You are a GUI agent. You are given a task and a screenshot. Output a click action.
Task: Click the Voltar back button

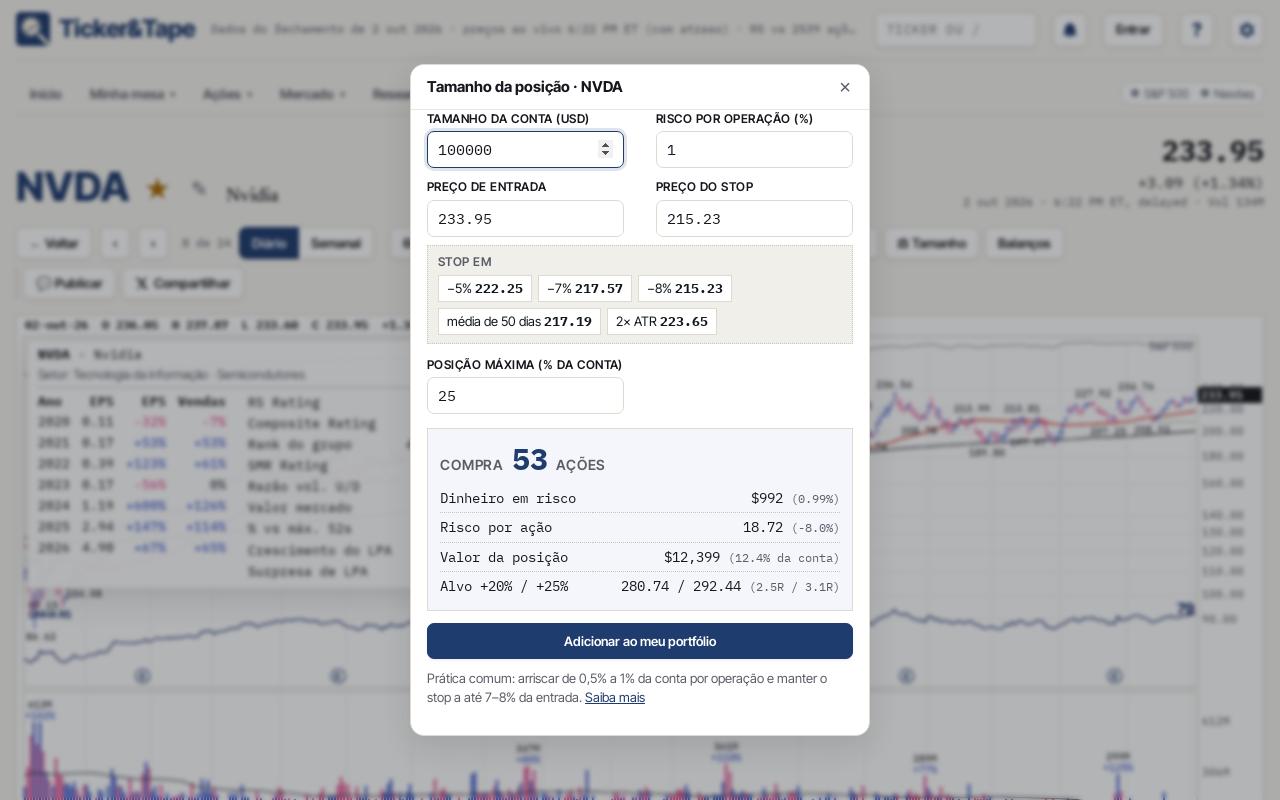coord(54,243)
